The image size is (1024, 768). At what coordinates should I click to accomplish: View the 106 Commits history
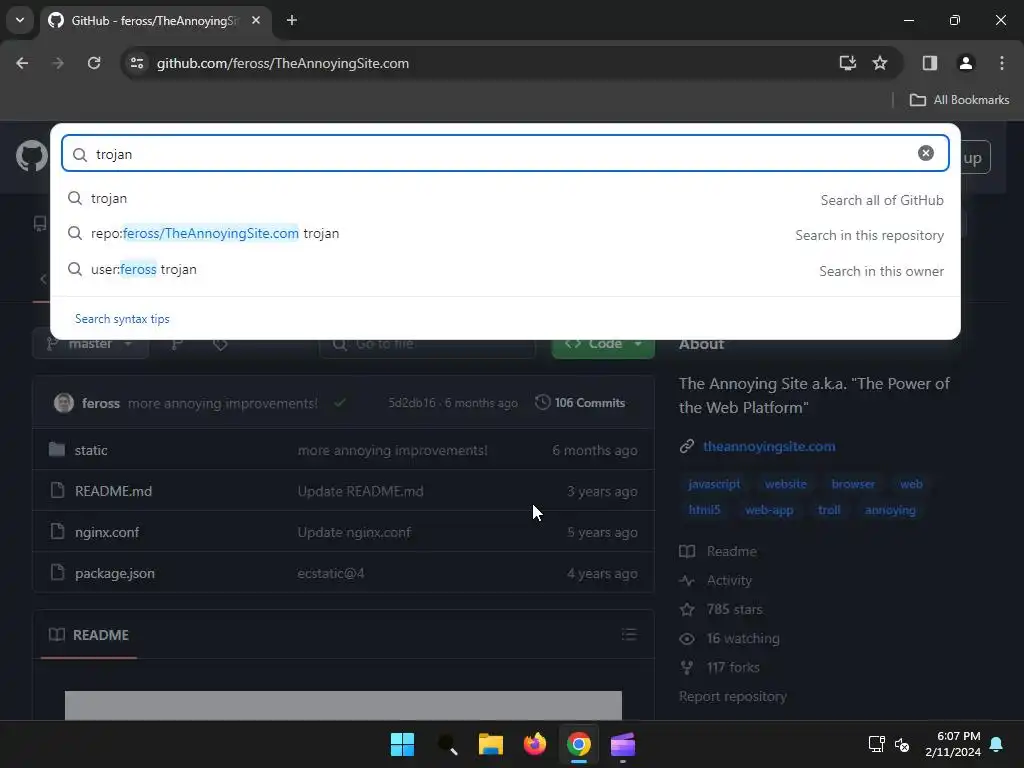point(580,403)
